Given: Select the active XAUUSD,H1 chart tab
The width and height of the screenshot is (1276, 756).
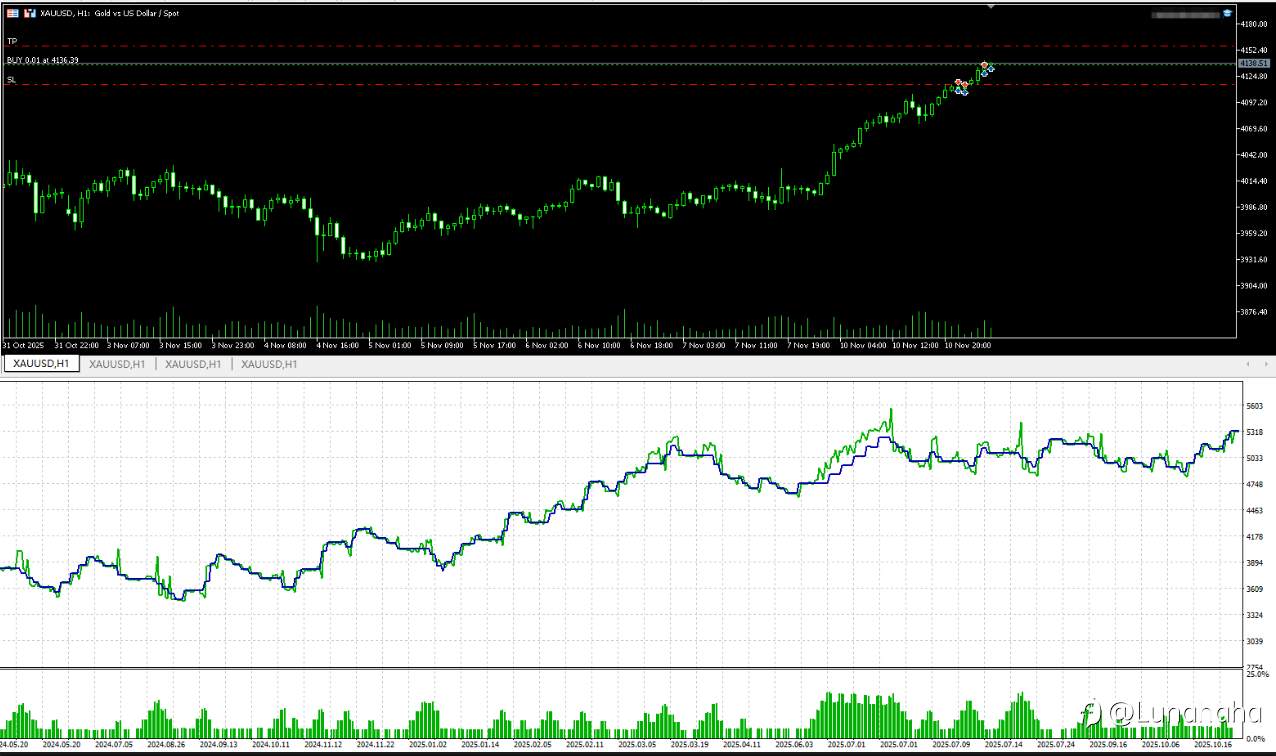Looking at the screenshot, I should point(41,364).
